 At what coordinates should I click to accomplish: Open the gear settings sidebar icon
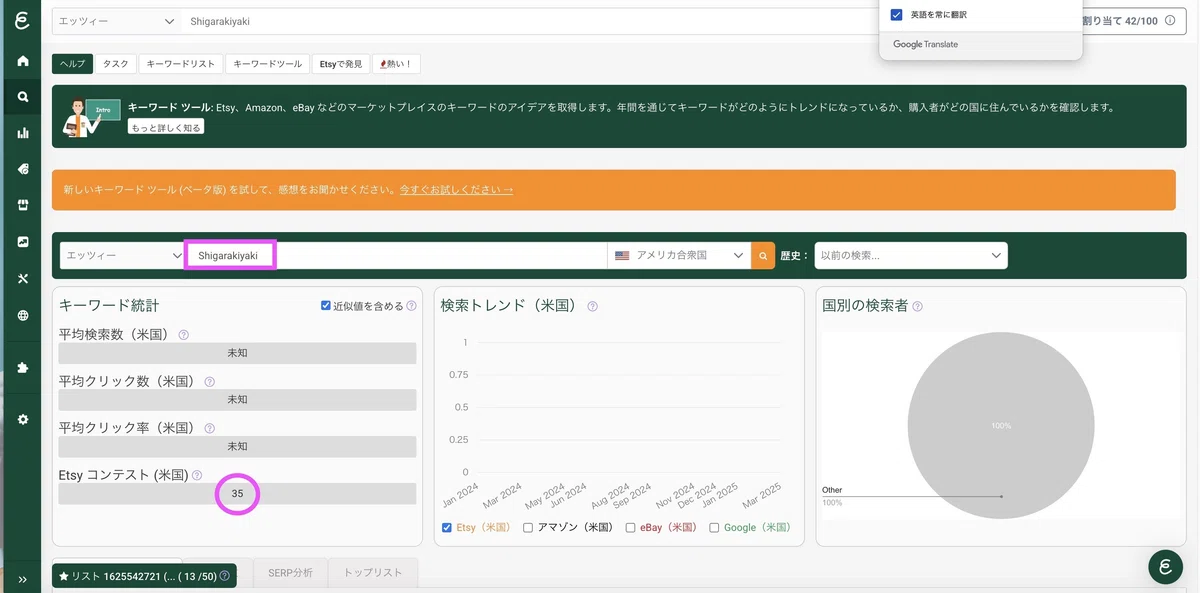pos(22,419)
